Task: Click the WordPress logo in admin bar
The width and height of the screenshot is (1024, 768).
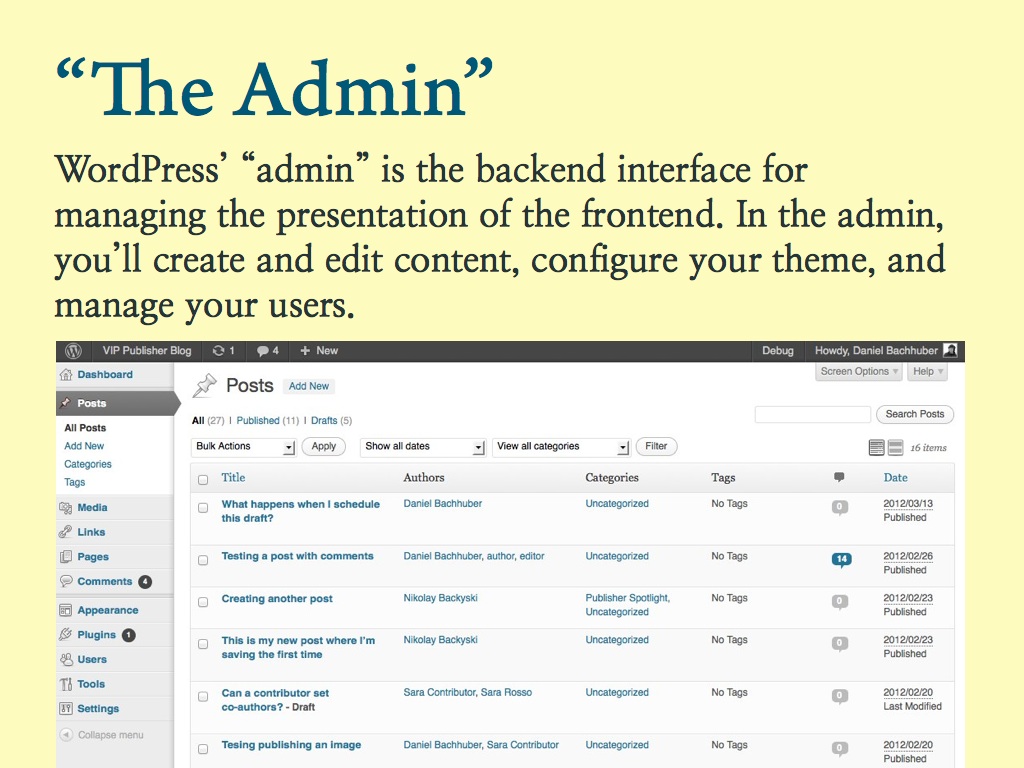Action: click(73, 351)
